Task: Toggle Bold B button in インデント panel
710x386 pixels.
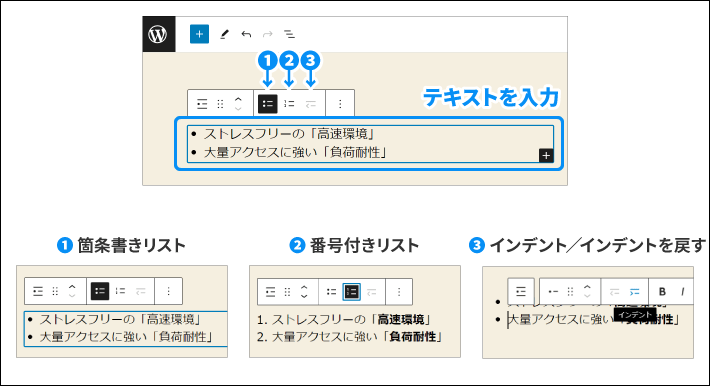Action: tap(662, 292)
